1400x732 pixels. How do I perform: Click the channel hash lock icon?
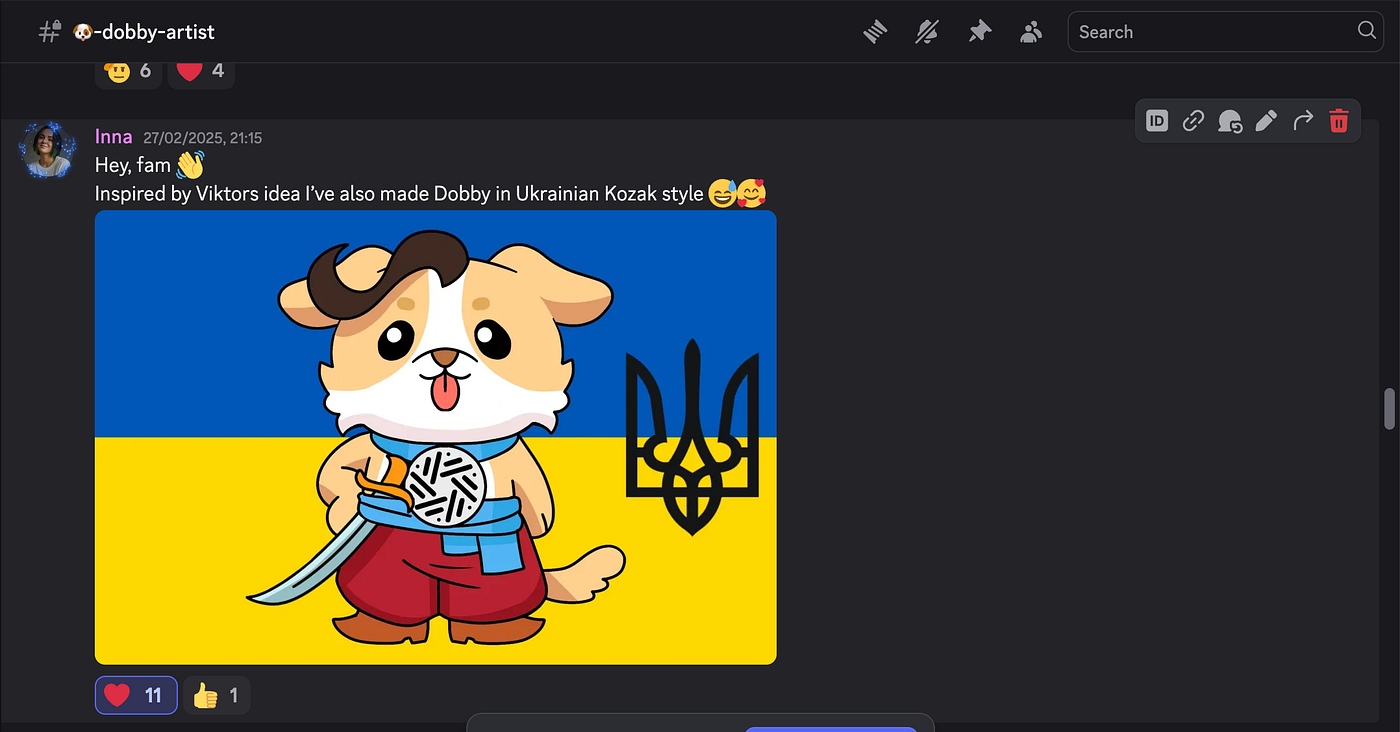[x=49, y=32]
